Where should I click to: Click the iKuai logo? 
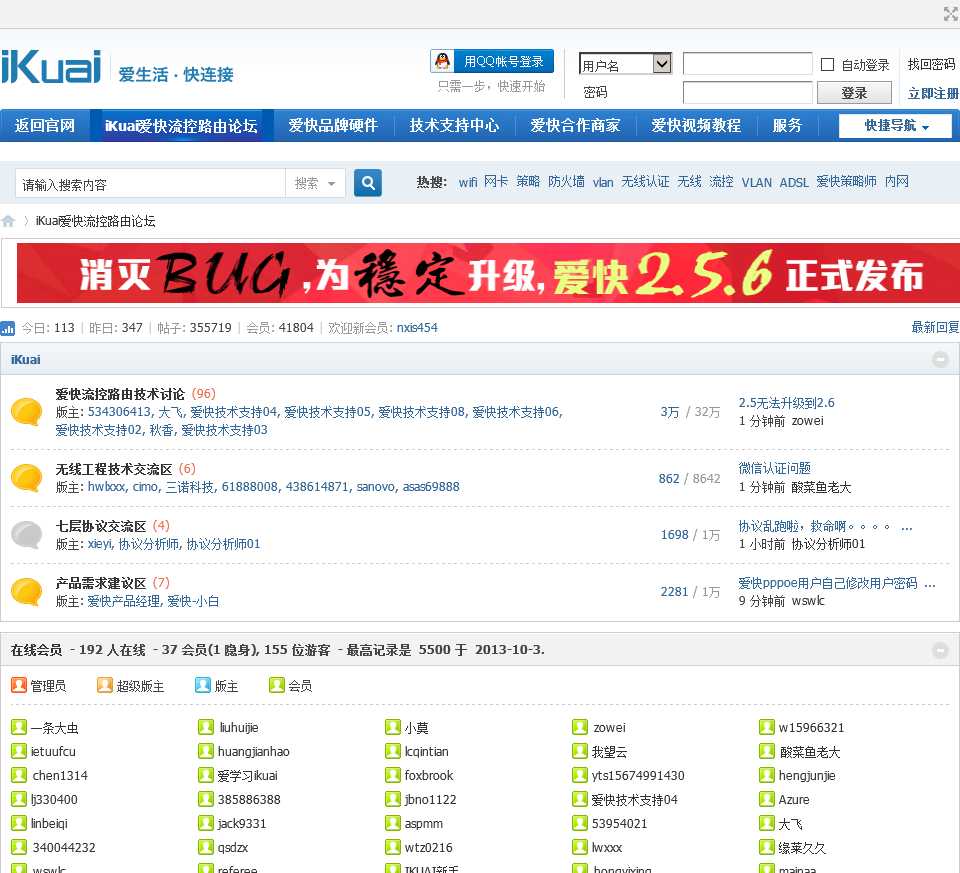click(51, 67)
